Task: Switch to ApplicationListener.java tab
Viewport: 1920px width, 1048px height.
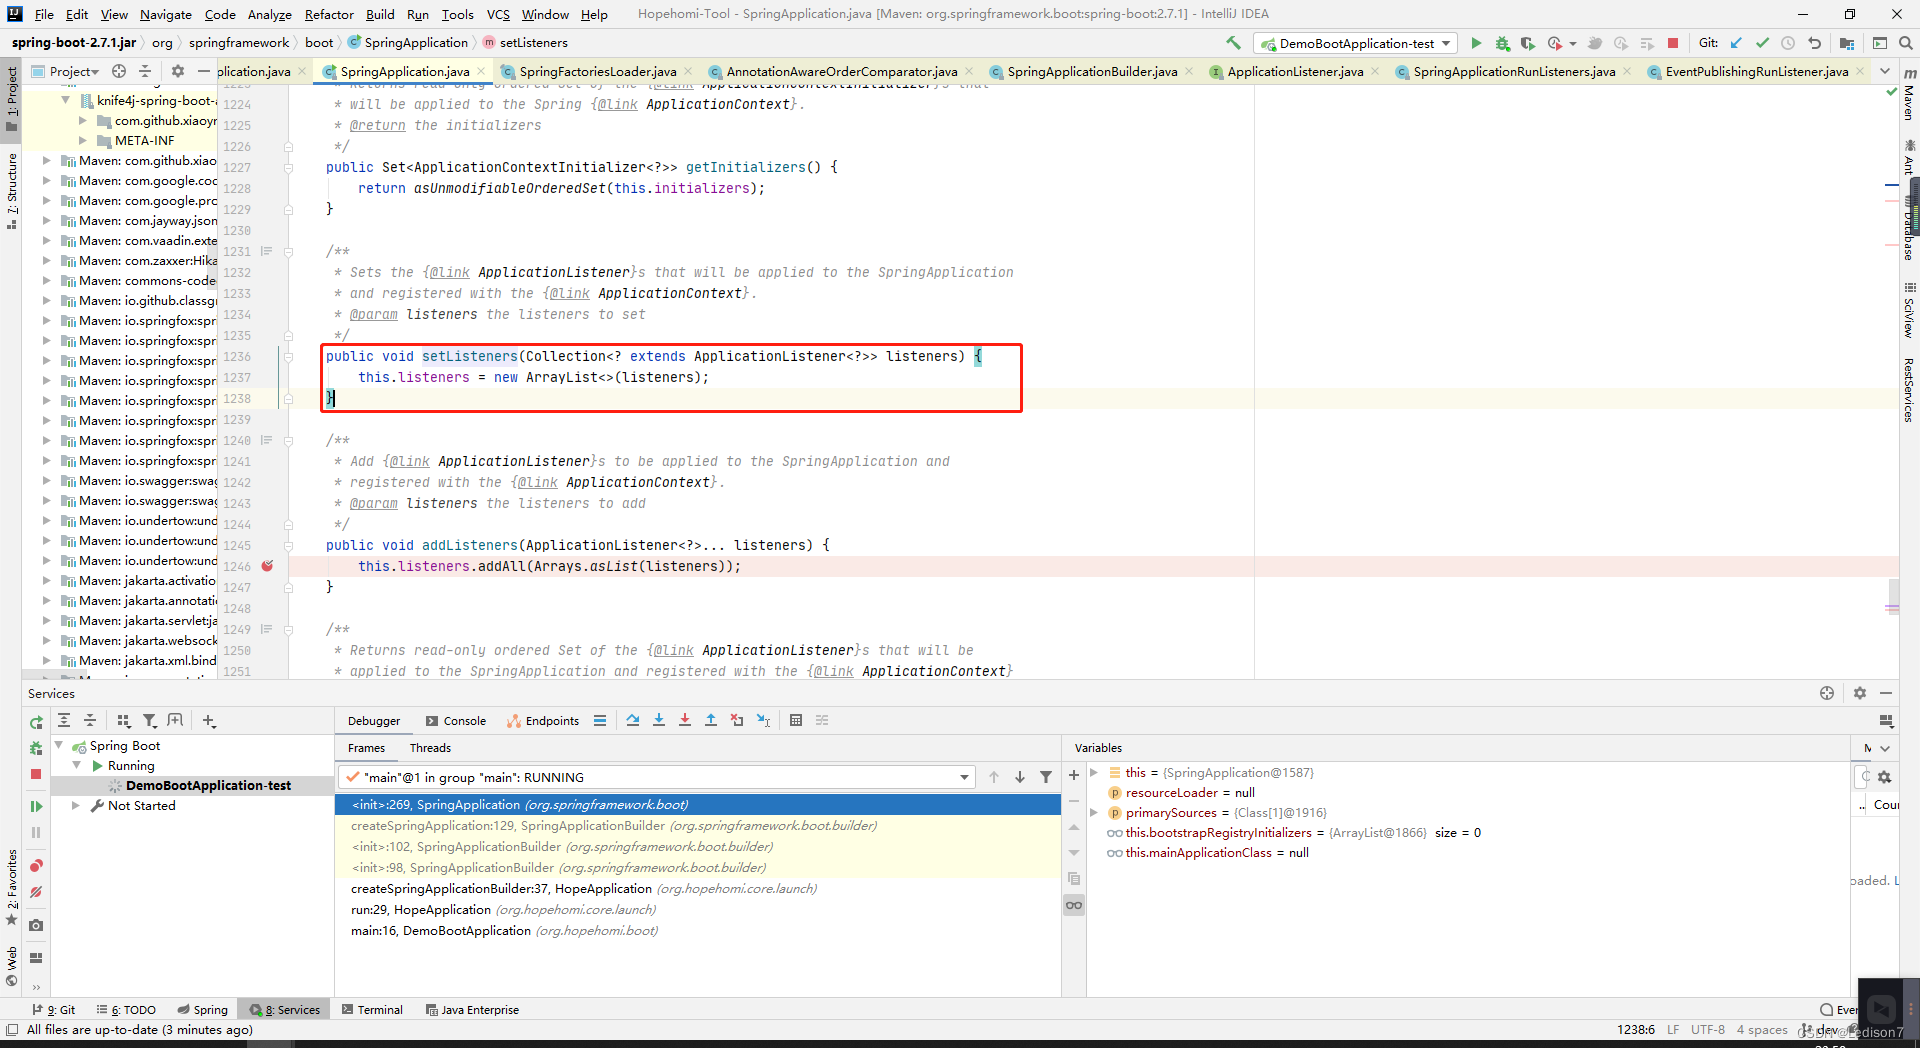Action: 1295,71
